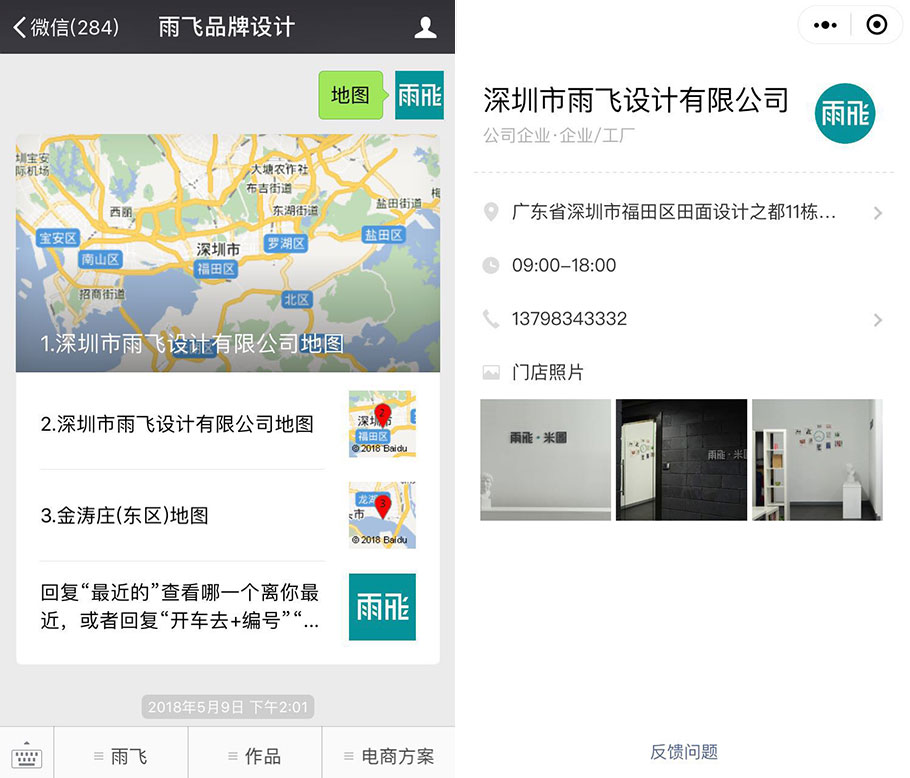Expand the phone number row chevron

click(878, 320)
